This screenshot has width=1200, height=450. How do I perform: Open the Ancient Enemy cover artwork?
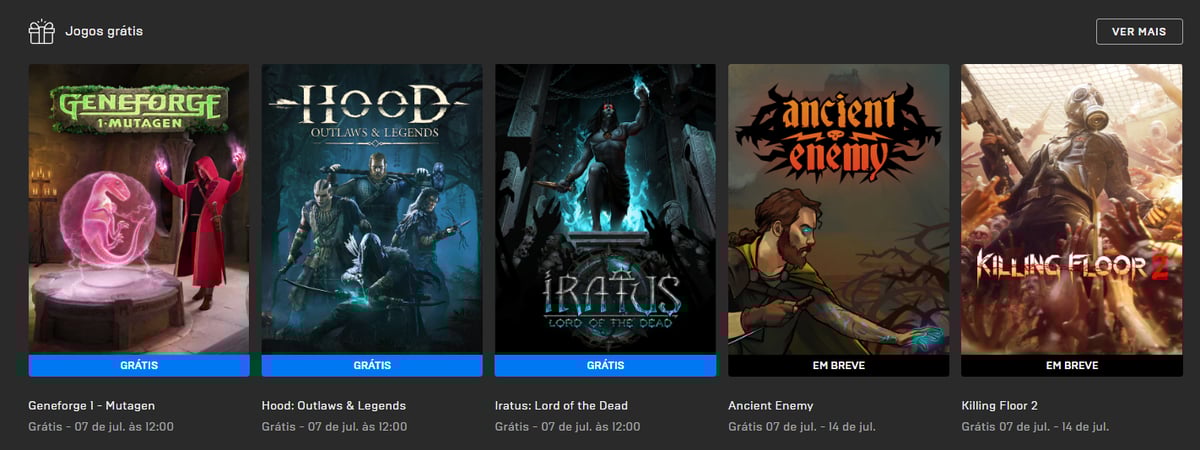[x=838, y=209]
